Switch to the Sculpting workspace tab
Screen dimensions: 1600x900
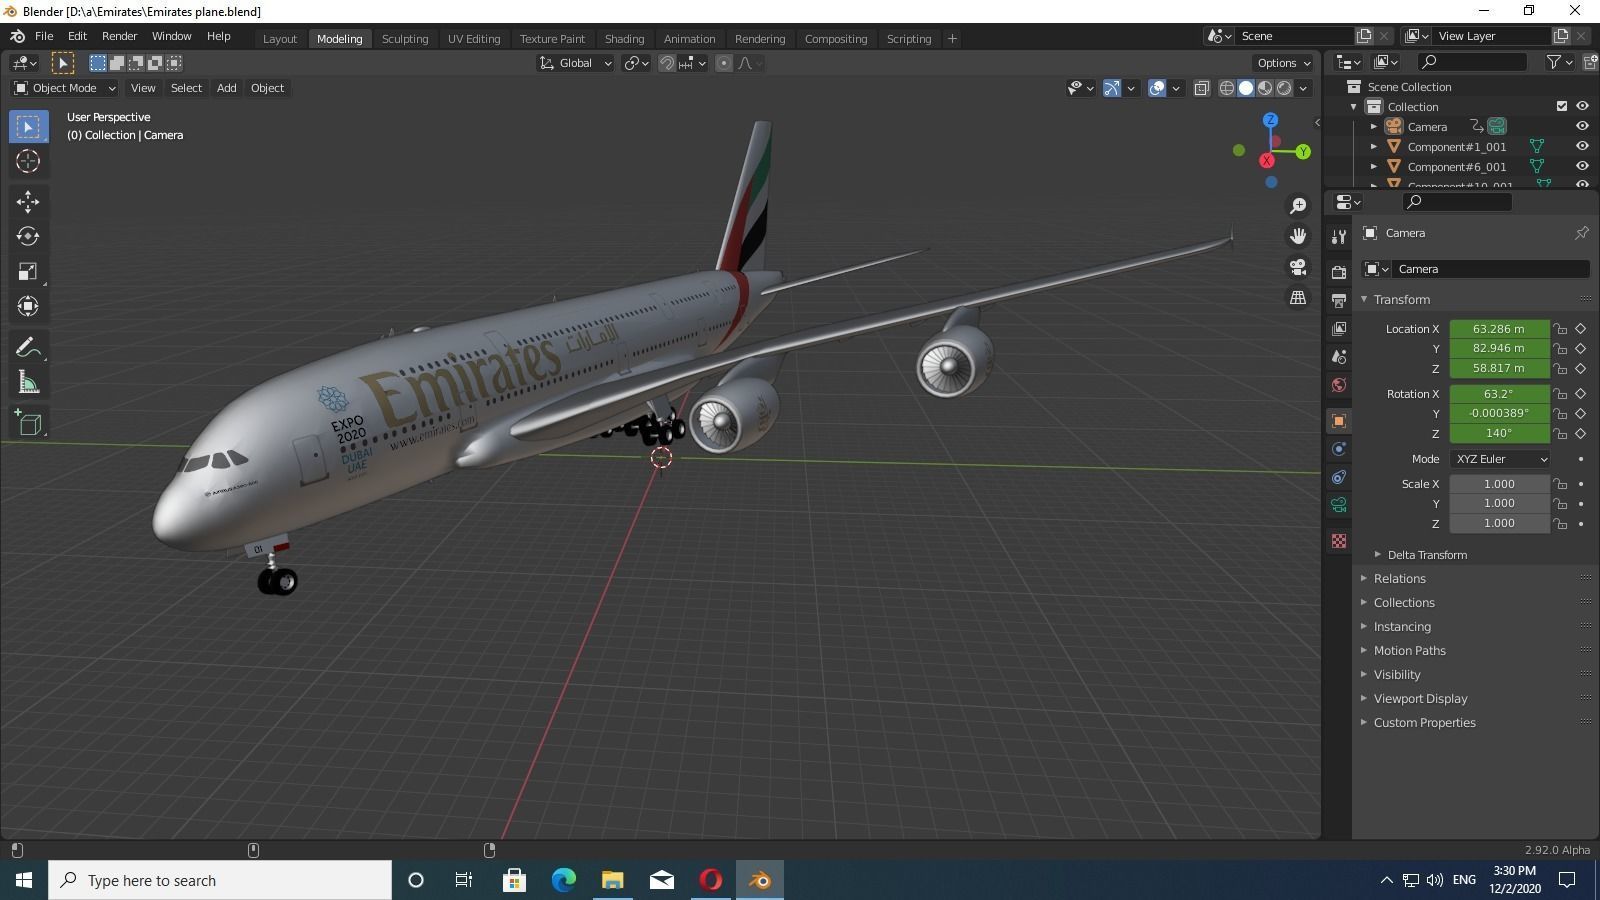click(405, 39)
